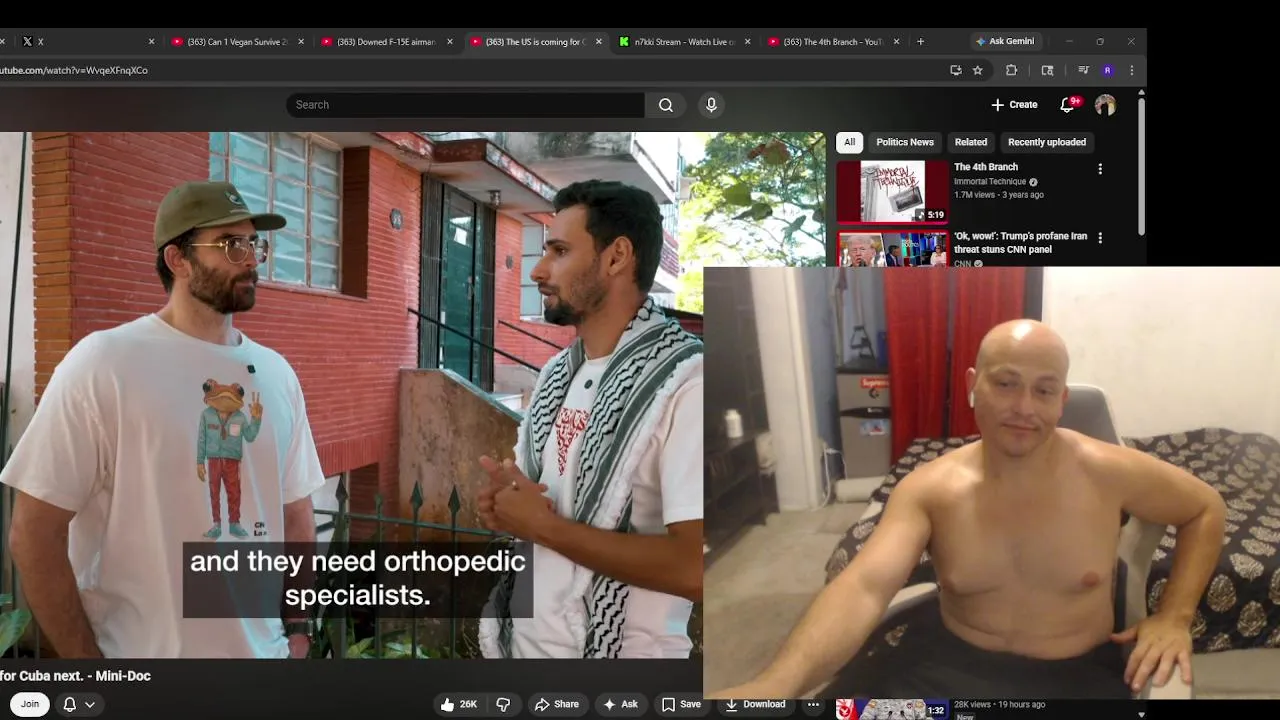Open 'Trump's profane Iran threat' title link
Image resolution: width=1280 pixels, height=720 pixels.
1020,243
